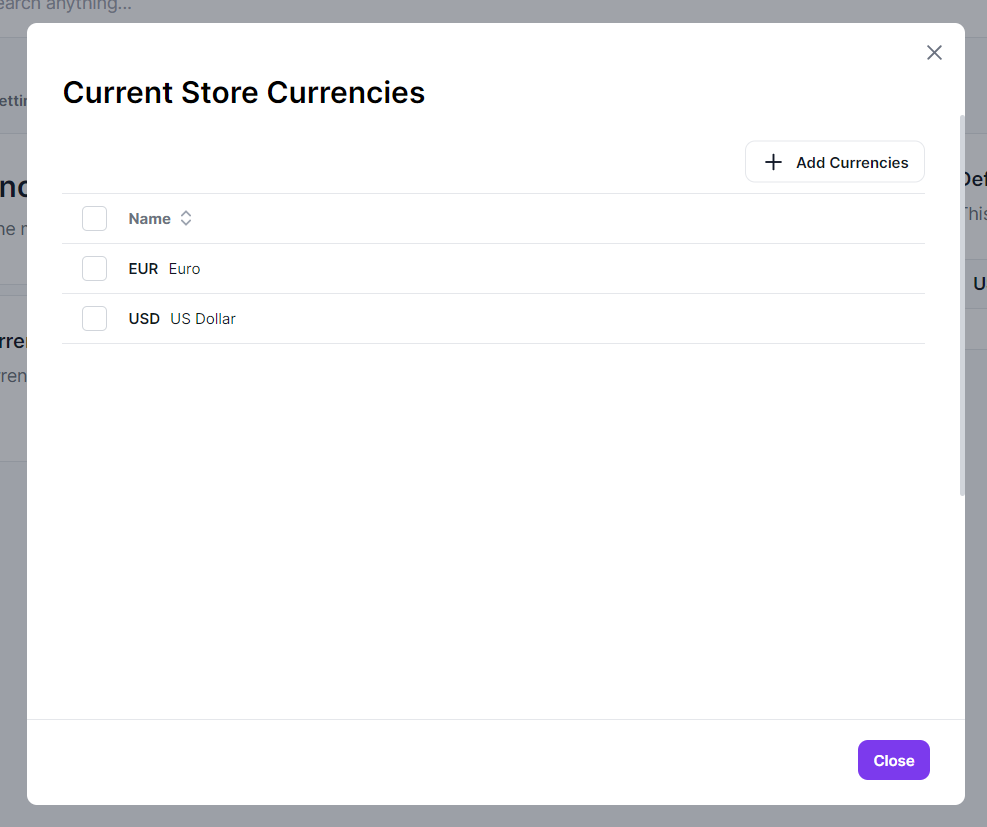Click the close cross at top right
987x827 pixels.
tap(934, 52)
